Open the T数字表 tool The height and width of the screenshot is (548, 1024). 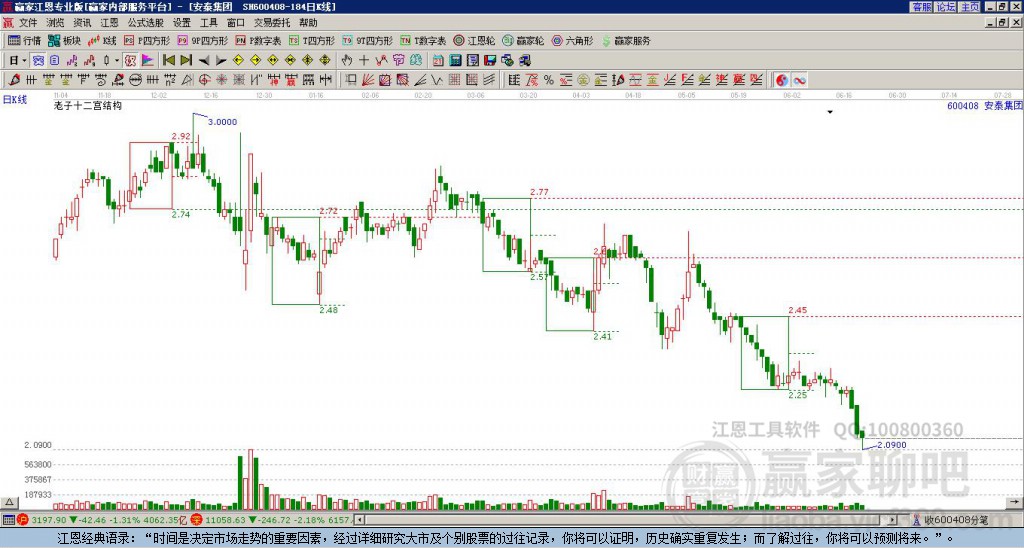[x=423, y=40]
